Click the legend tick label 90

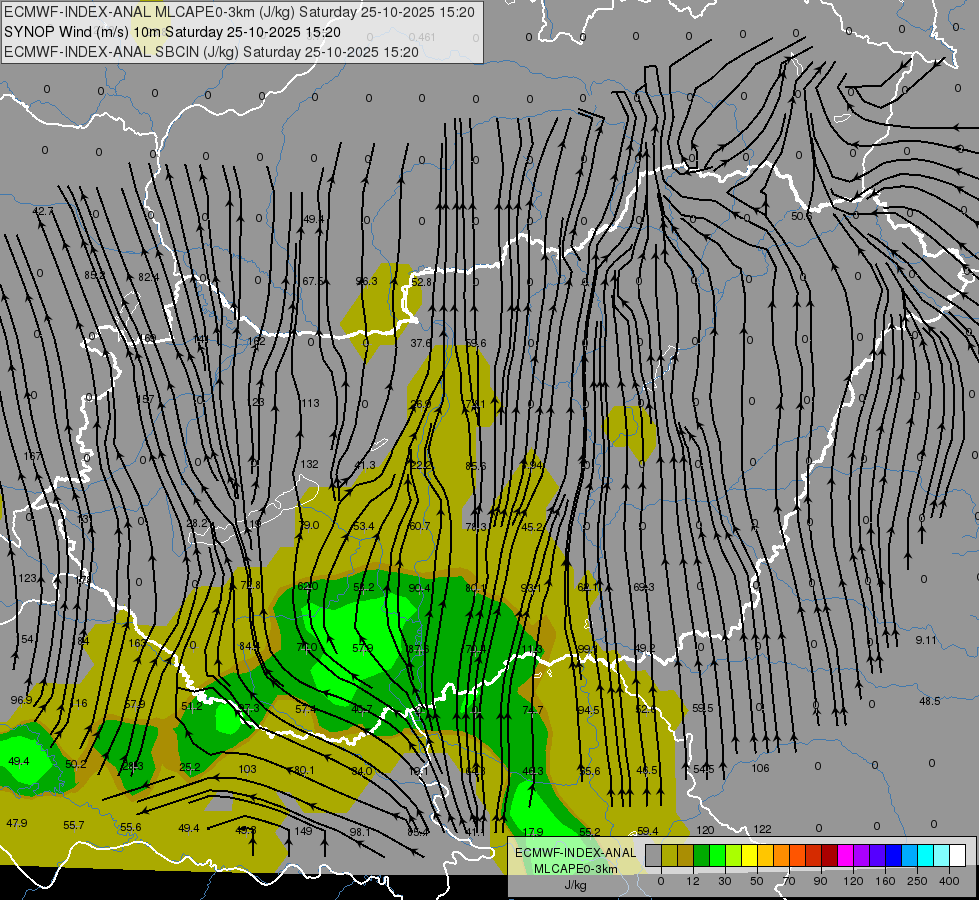tap(820, 881)
